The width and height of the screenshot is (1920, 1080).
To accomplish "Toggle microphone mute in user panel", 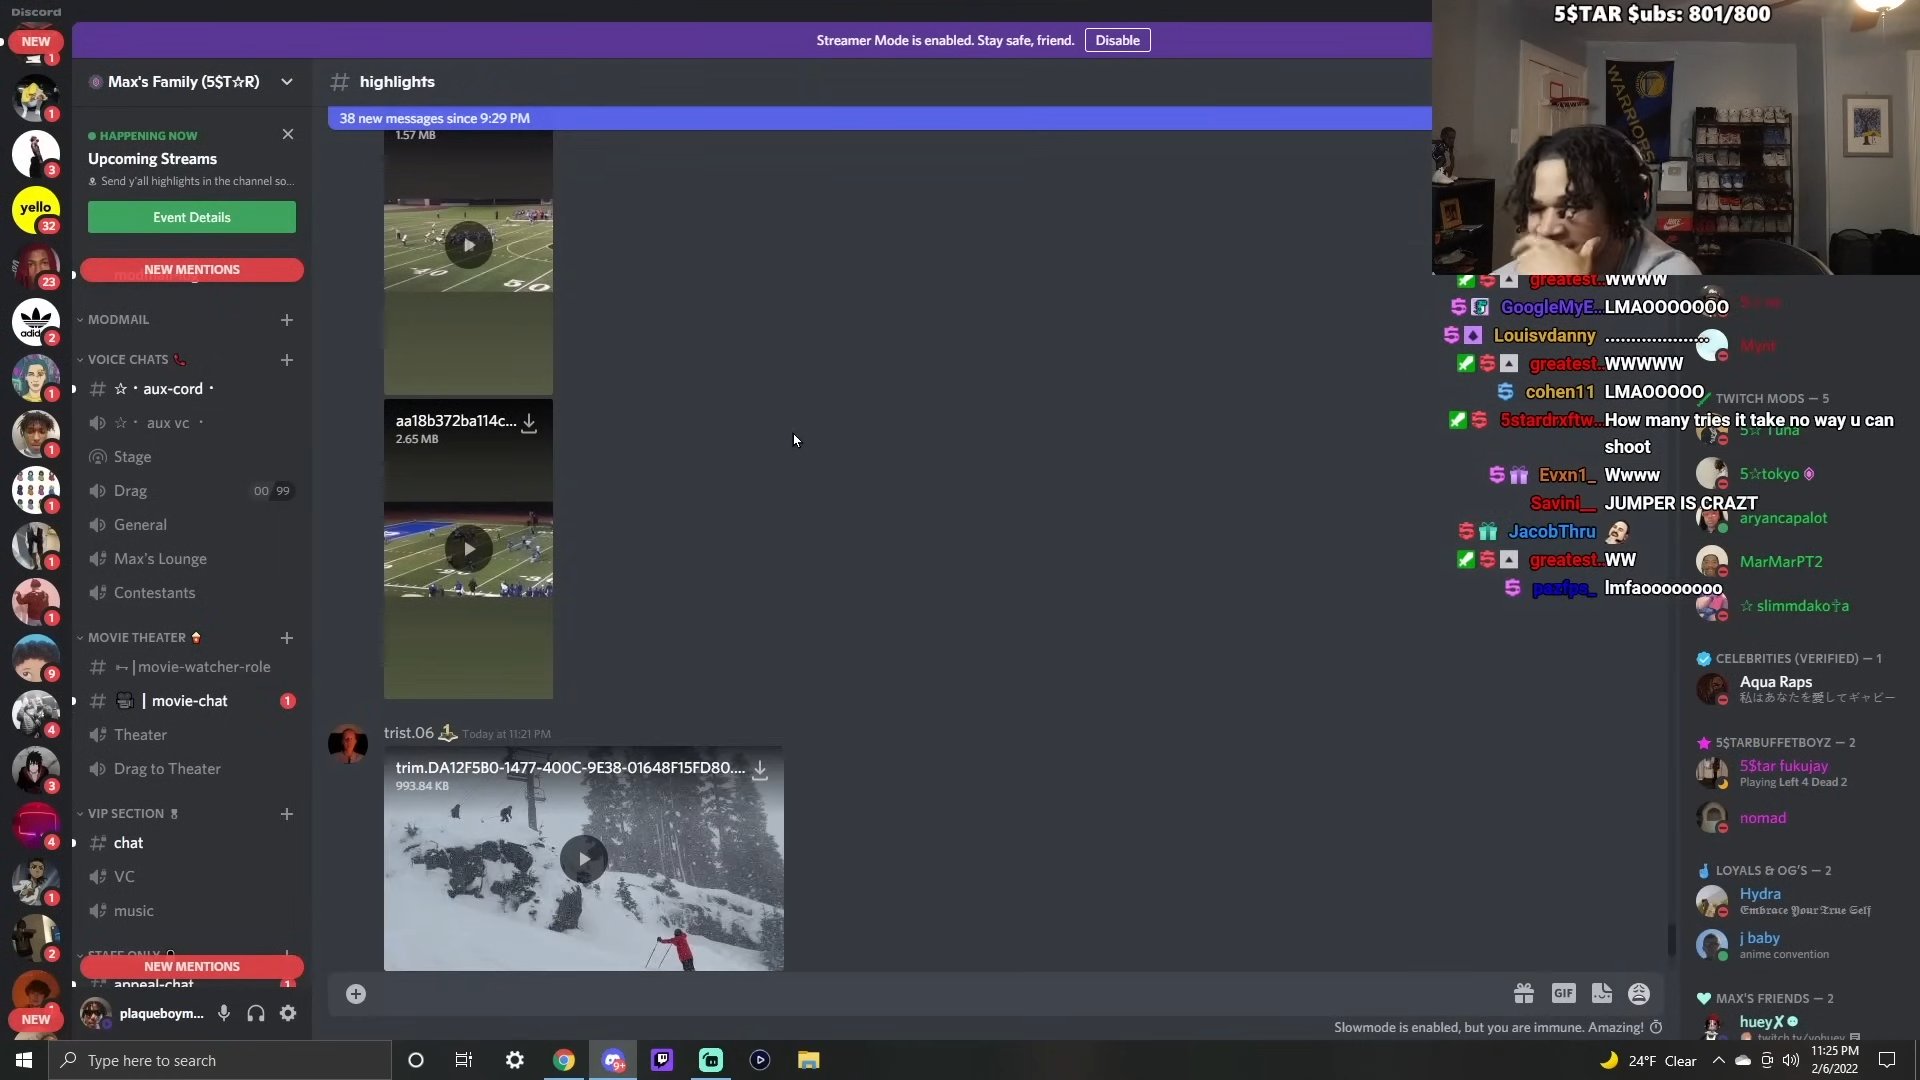I will (x=224, y=1013).
